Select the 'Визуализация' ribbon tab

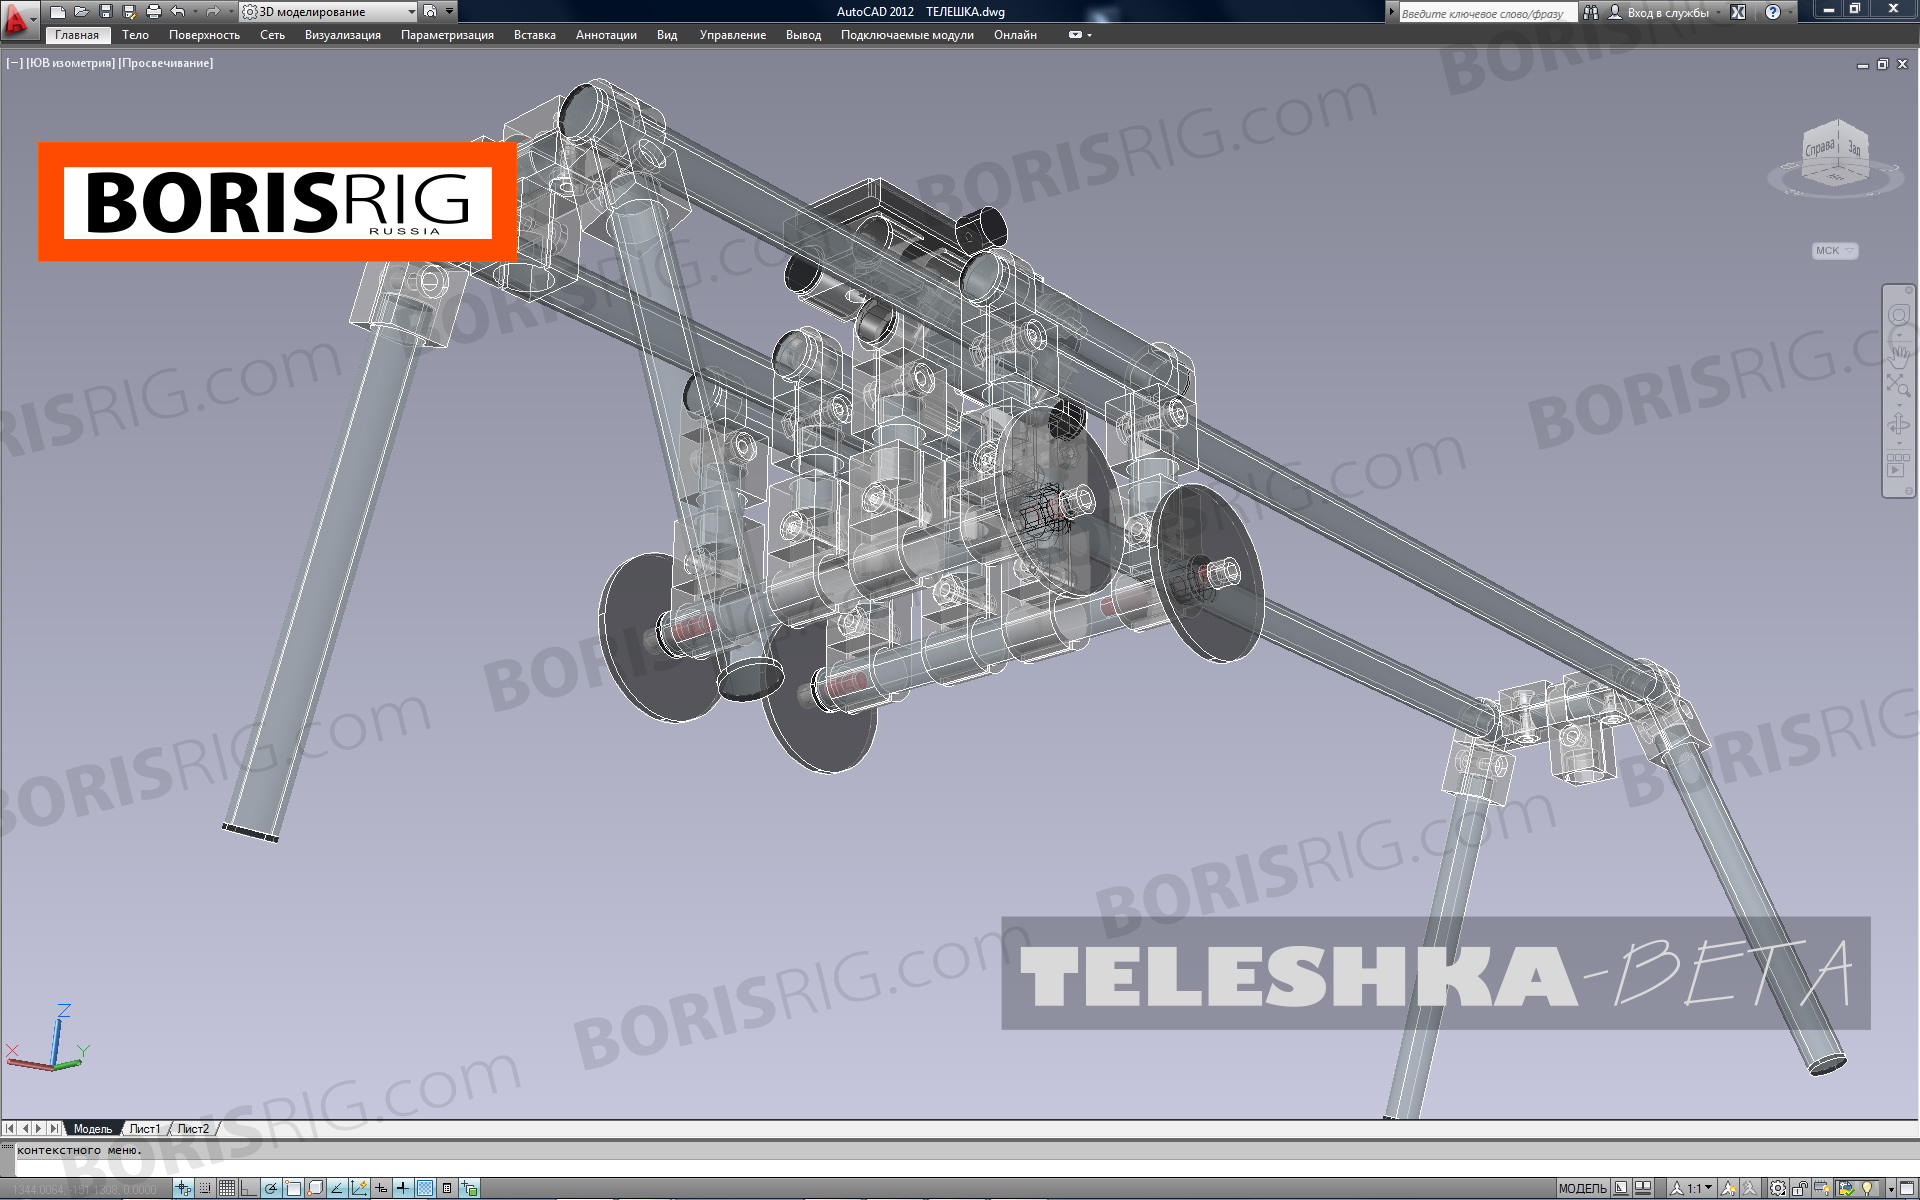click(x=343, y=35)
